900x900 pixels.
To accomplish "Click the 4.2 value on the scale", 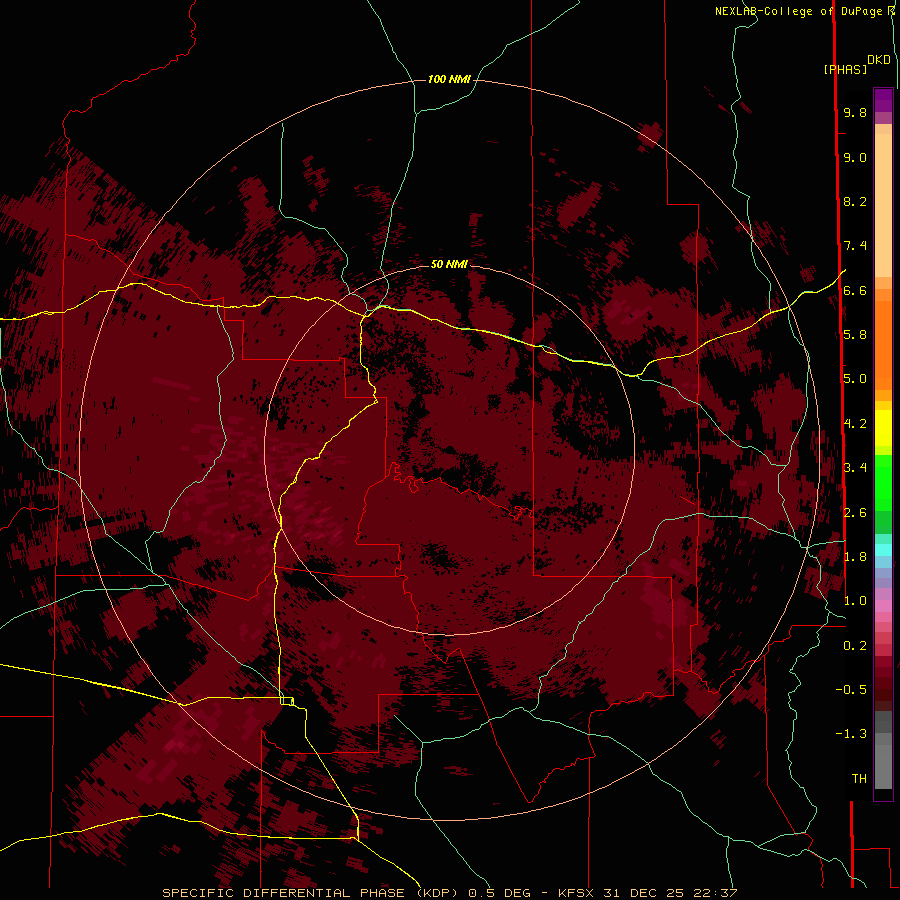I will pos(855,424).
